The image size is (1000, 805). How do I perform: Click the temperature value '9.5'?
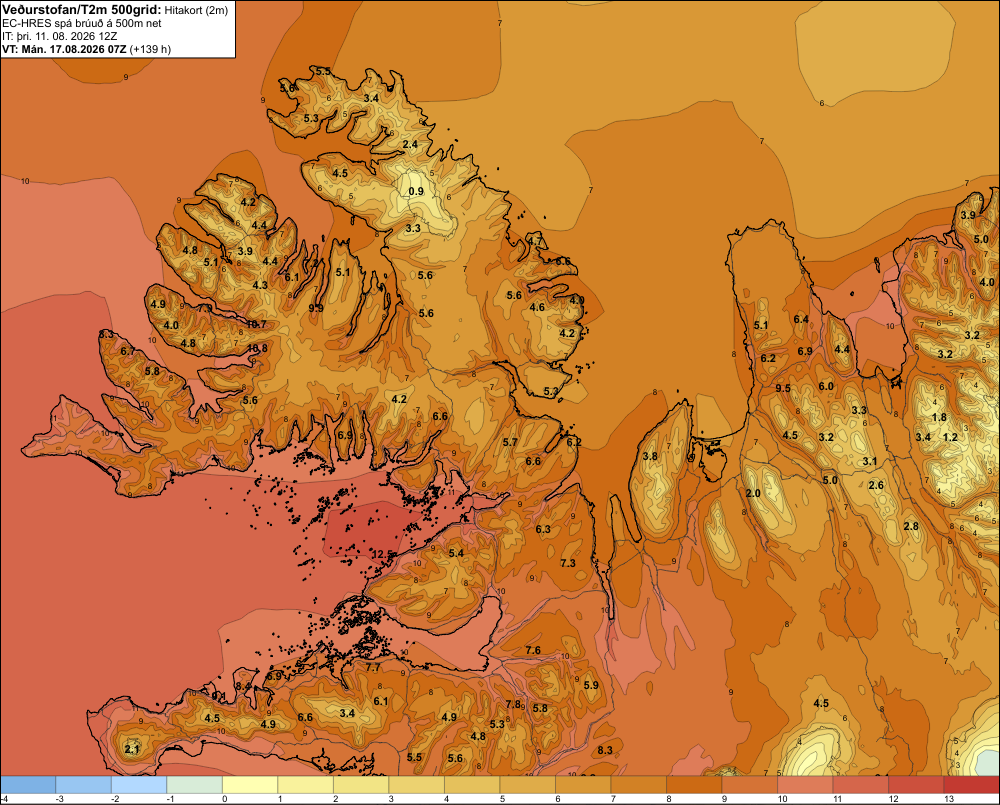[x=783, y=388]
